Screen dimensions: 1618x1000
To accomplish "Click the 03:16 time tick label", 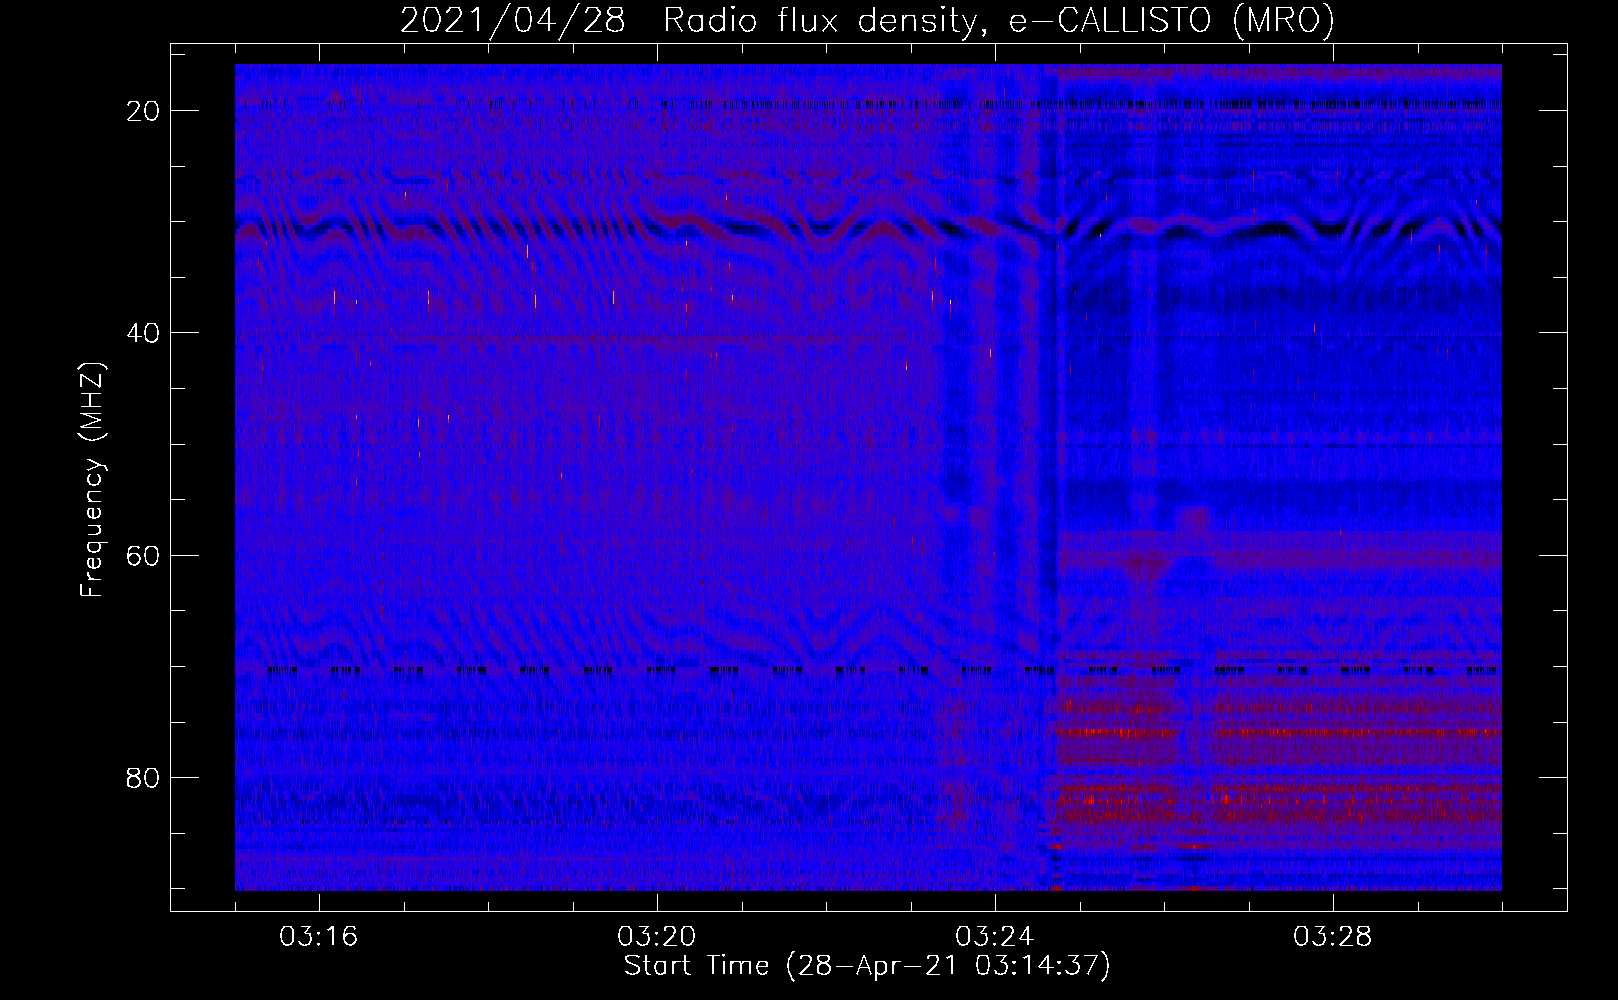I will [x=319, y=937].
